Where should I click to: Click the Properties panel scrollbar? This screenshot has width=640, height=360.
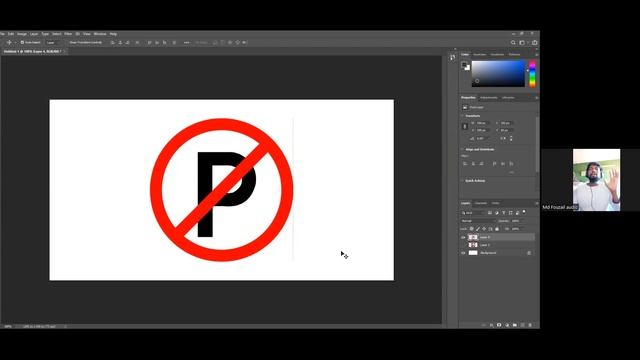(x=537, y=144)
